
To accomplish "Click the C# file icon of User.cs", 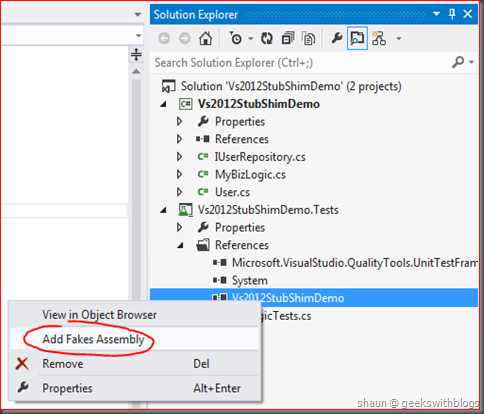I will tap(203, 192).
